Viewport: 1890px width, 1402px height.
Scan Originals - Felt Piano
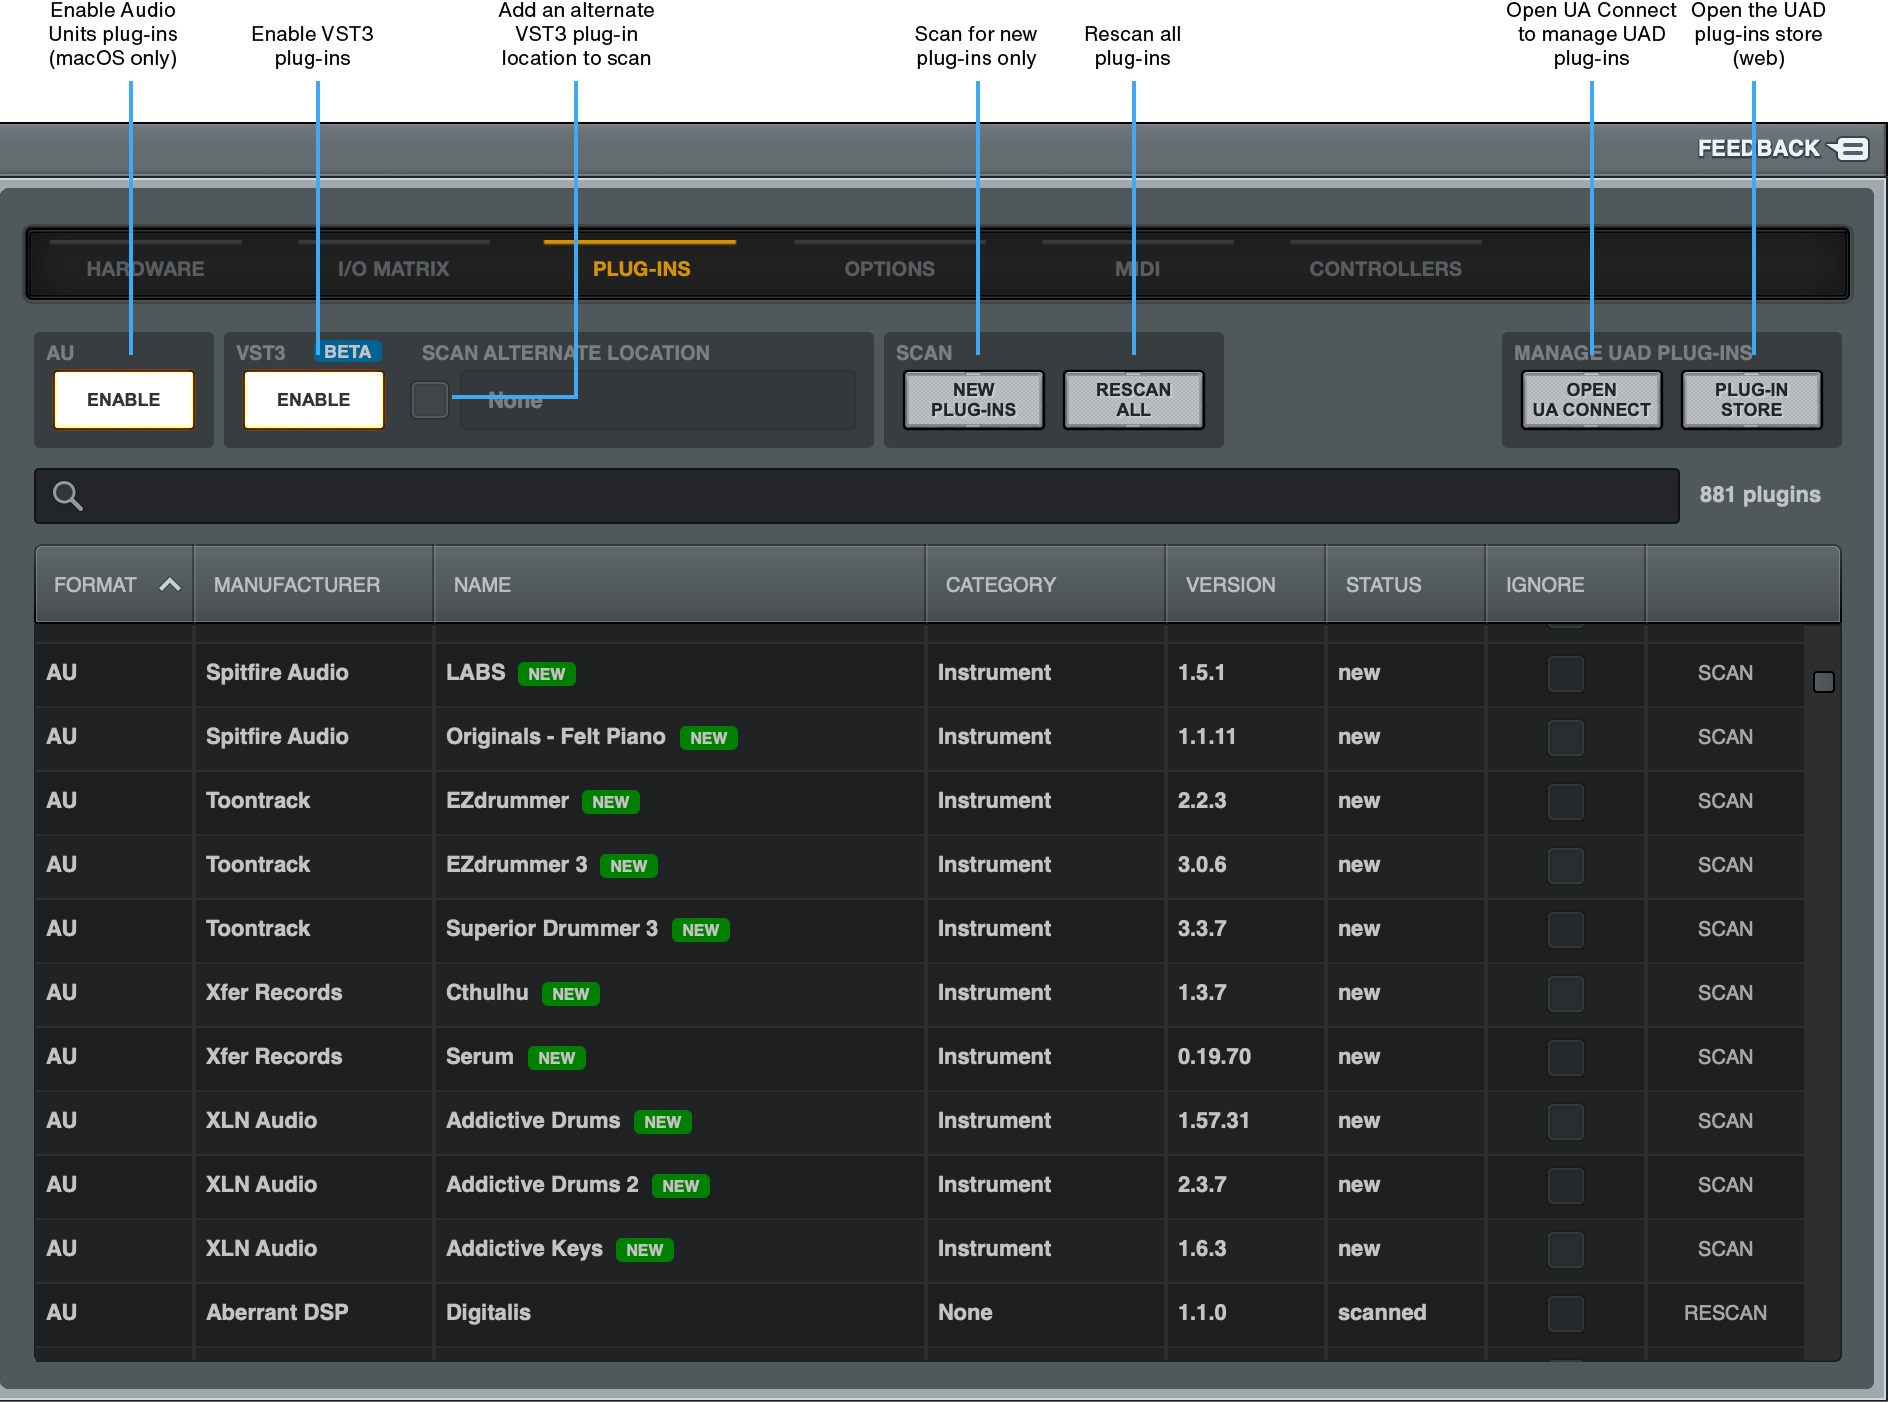[1725, 737]
